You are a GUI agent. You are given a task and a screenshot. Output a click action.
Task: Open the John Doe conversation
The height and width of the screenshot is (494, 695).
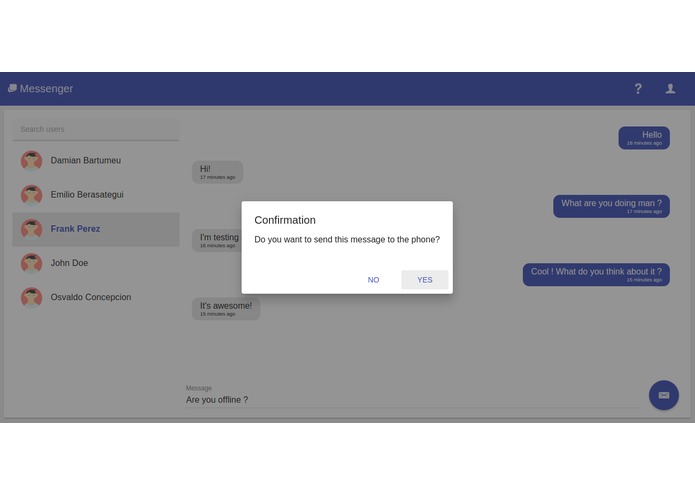click(x=96, y=263)
